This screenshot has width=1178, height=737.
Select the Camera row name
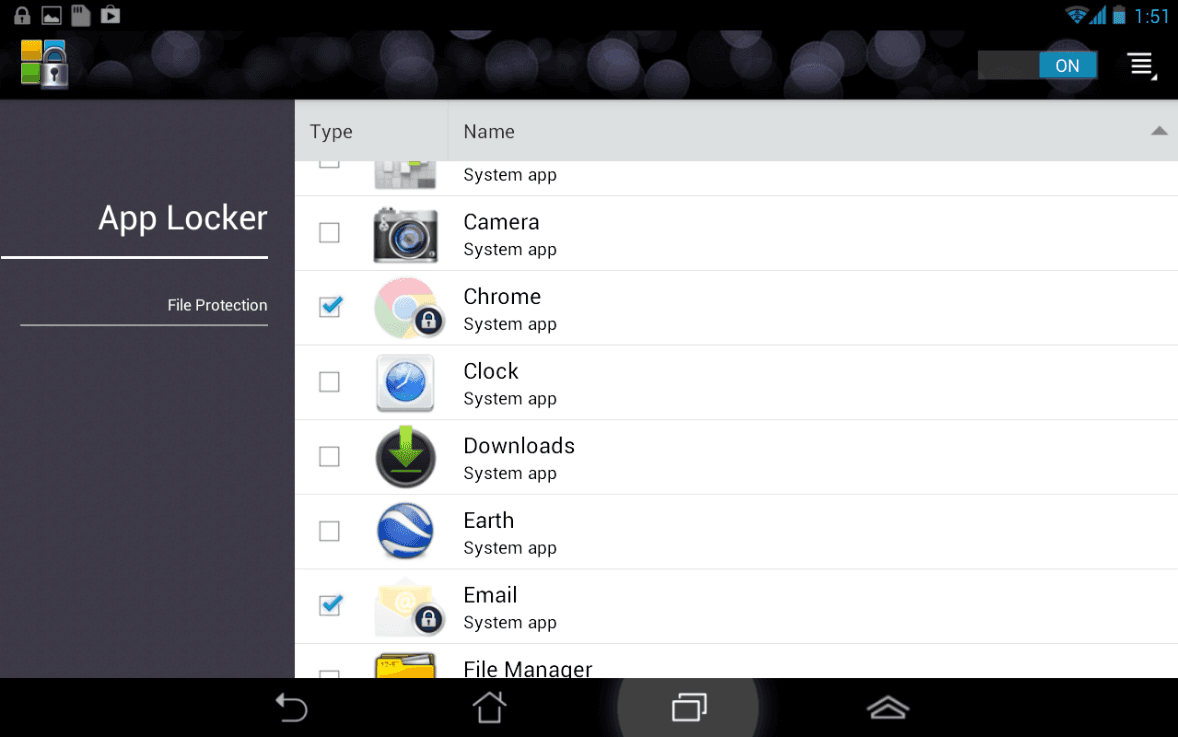[501, 222]
